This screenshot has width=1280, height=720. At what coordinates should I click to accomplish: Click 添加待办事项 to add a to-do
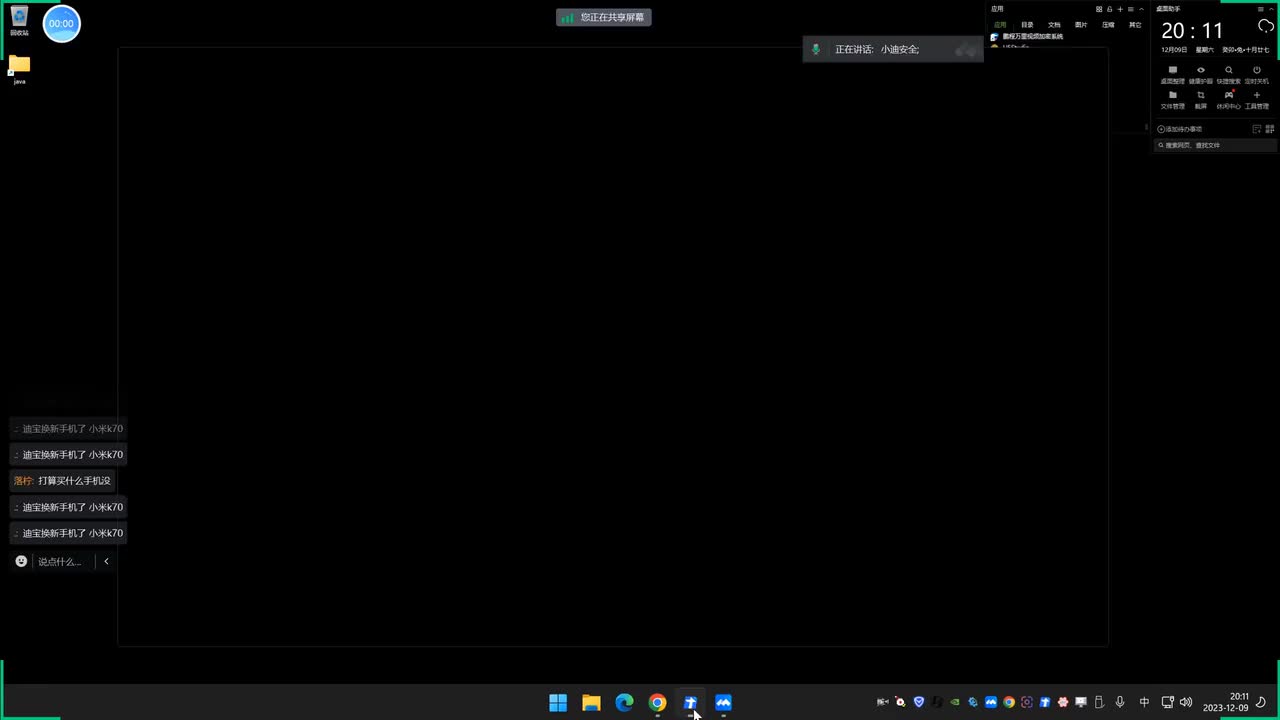(1180, 129)
